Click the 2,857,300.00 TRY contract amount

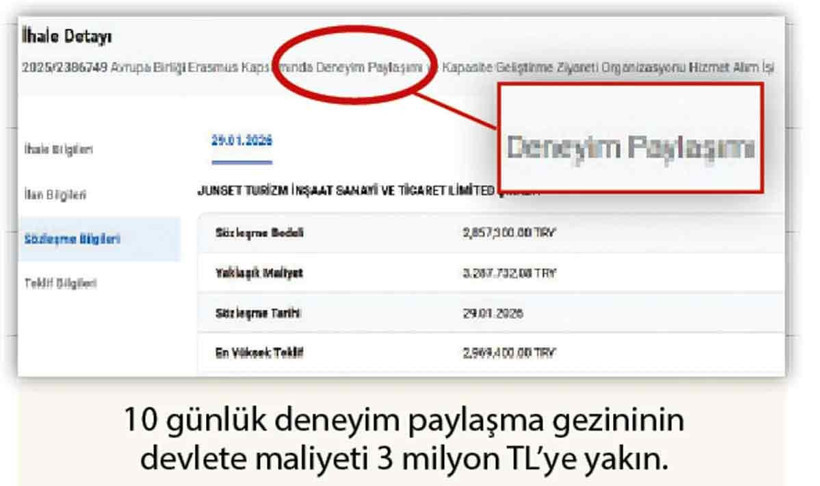tap(509, 233)
